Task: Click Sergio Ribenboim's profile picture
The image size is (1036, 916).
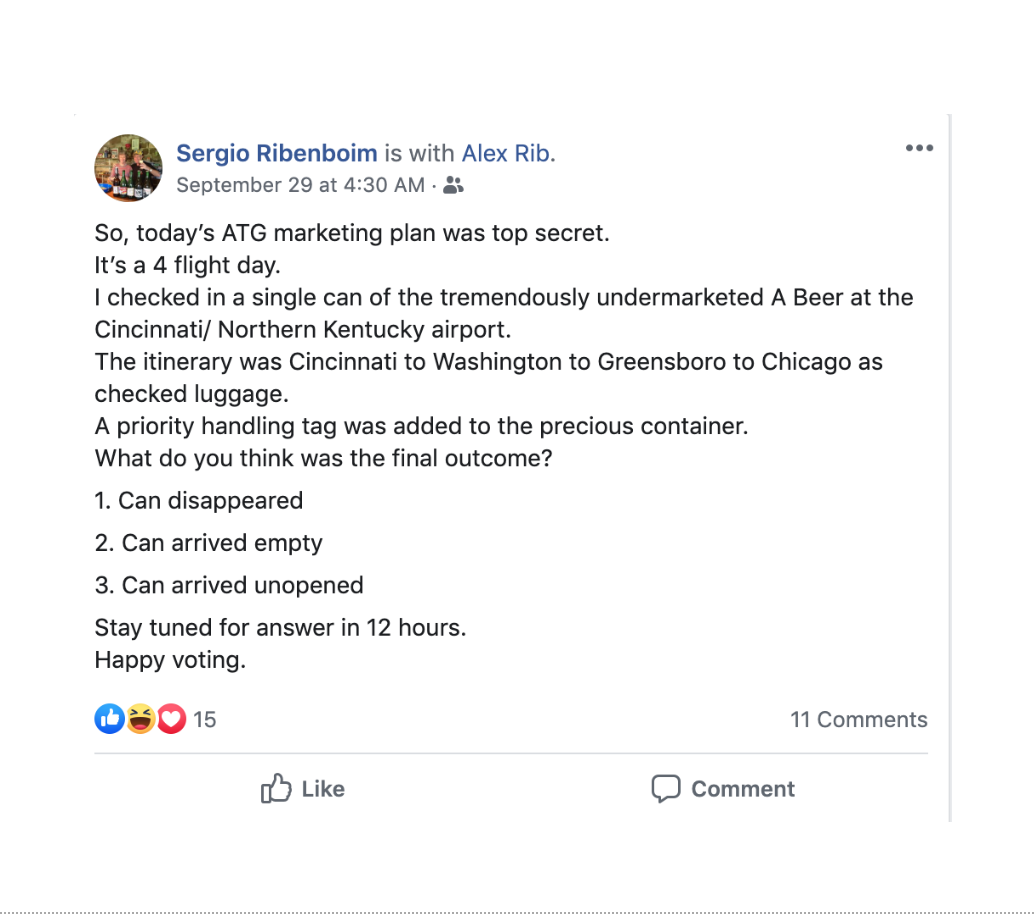Action: tap(128, 168)
